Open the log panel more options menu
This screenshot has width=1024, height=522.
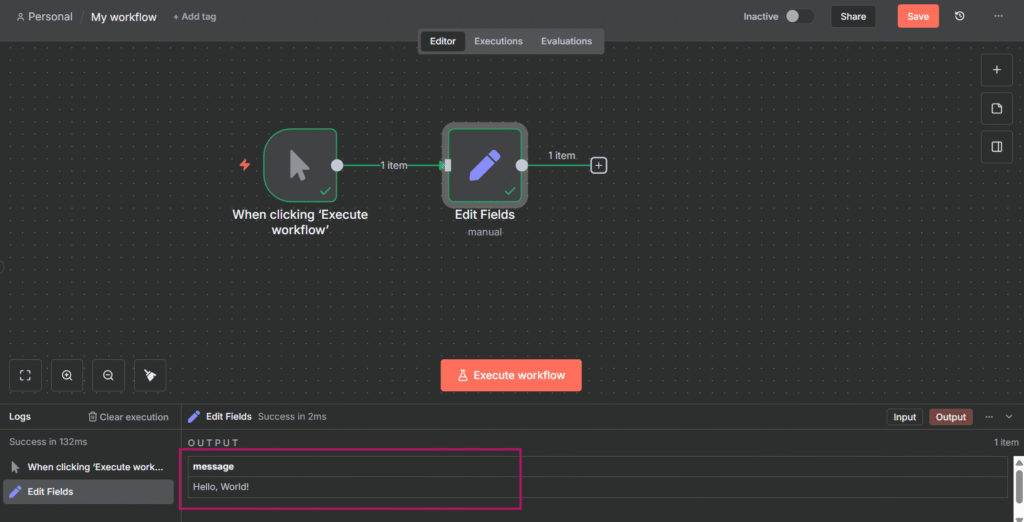(989, 417)
